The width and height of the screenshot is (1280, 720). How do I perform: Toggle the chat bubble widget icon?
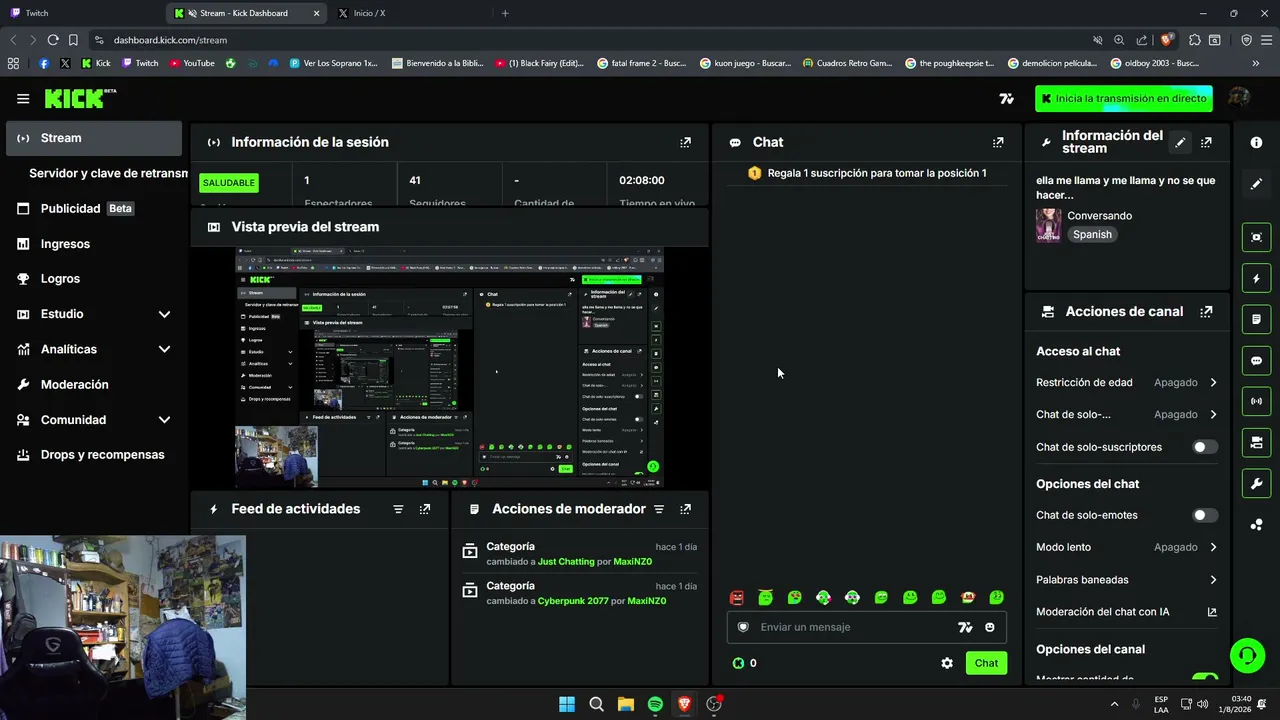(x=1256, y=360)
